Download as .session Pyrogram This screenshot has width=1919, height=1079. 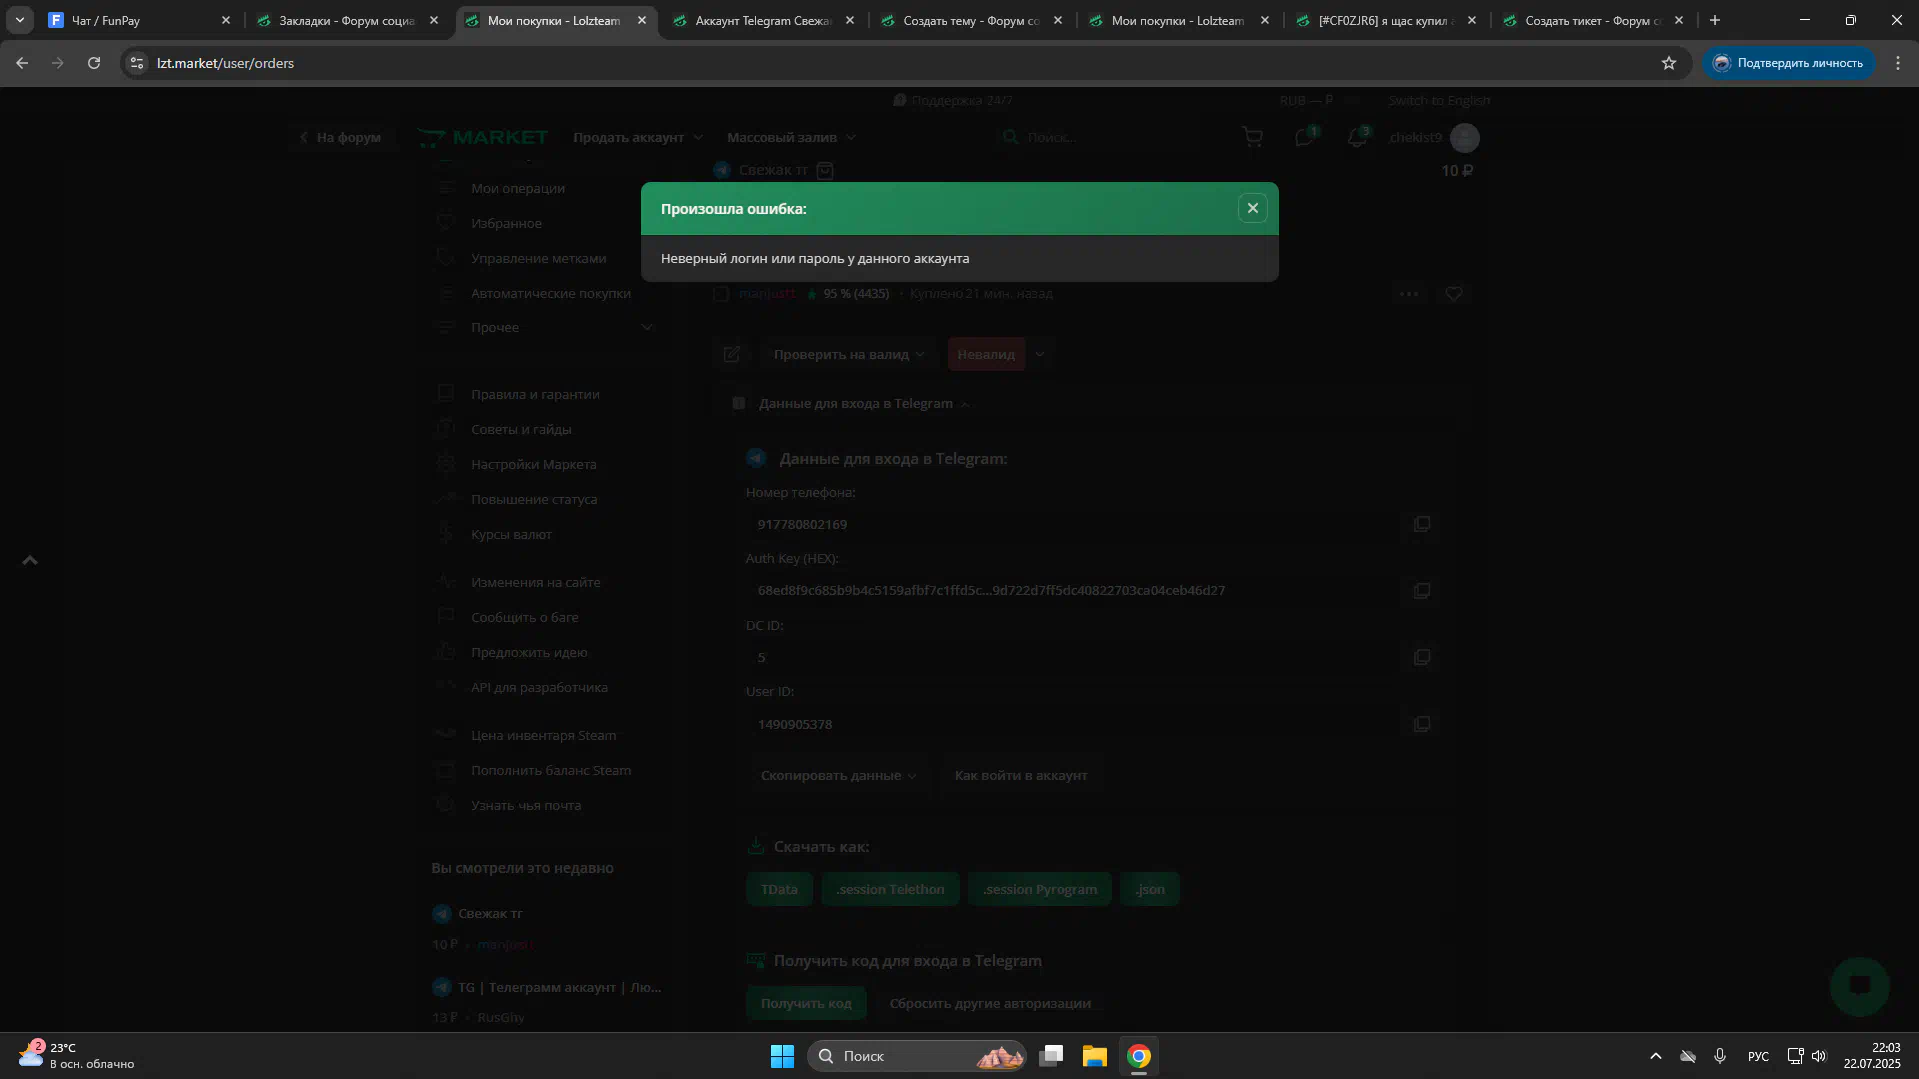[1040, 889]
